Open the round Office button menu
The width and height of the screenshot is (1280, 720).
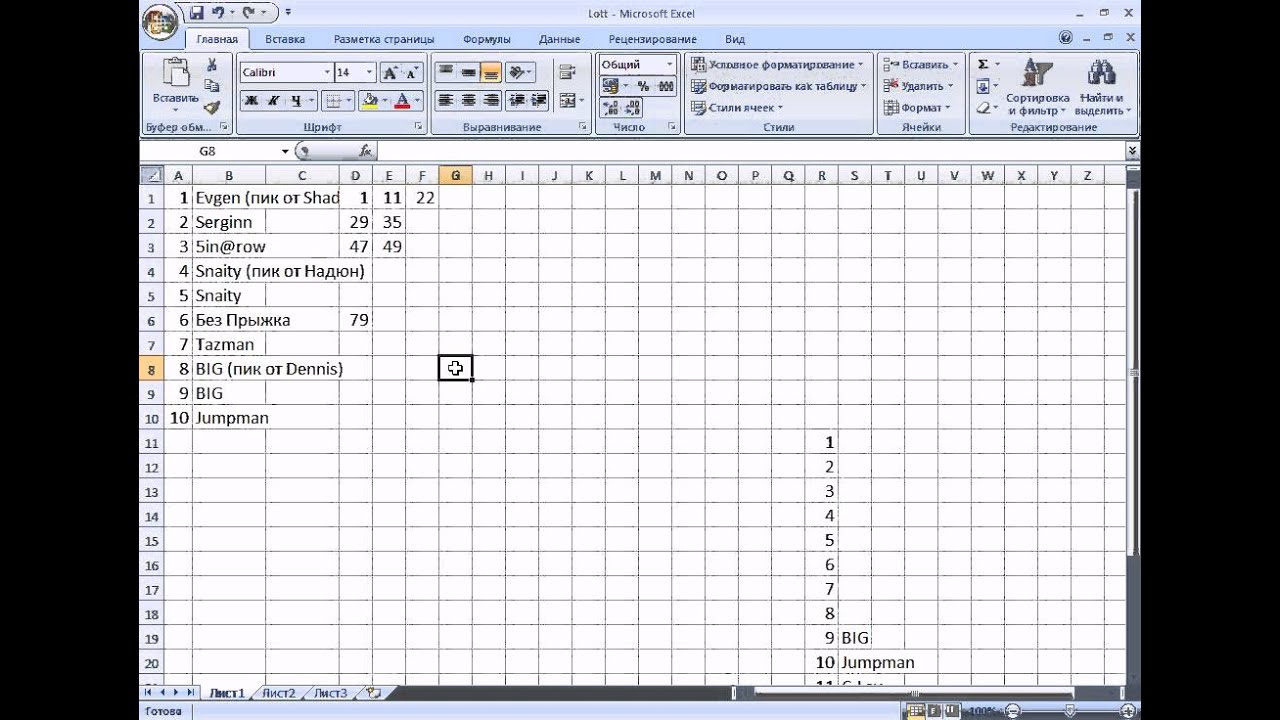160,21
